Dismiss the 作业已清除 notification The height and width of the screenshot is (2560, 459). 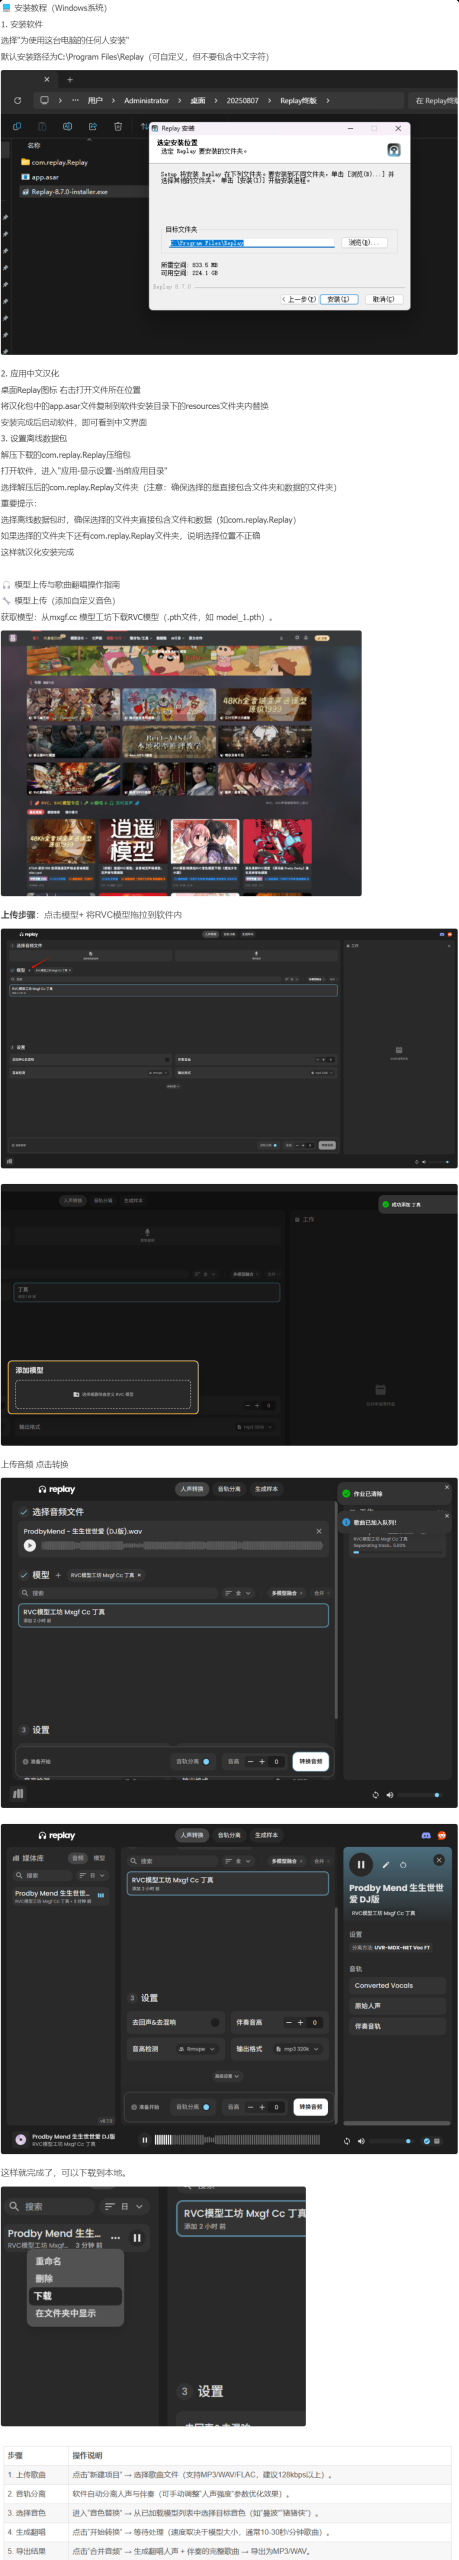447,1487
